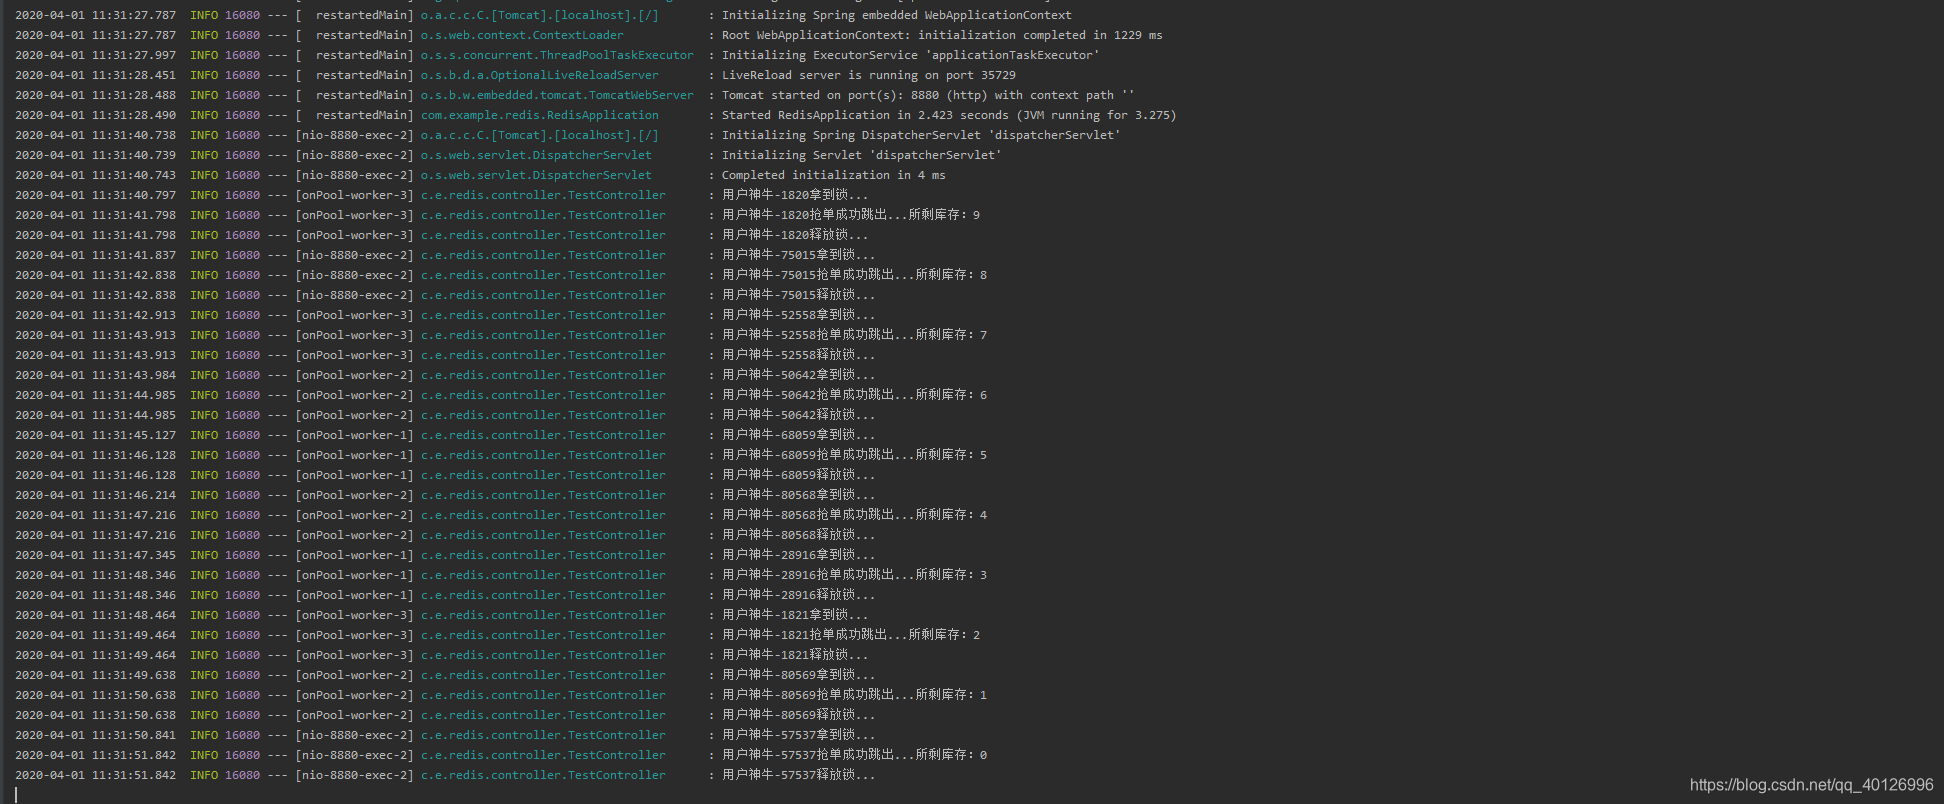The width and height of the screenshot is (1944, 804).
Task: Click log message 用户神牛-28916释放锁...
Action: [799, 595]
